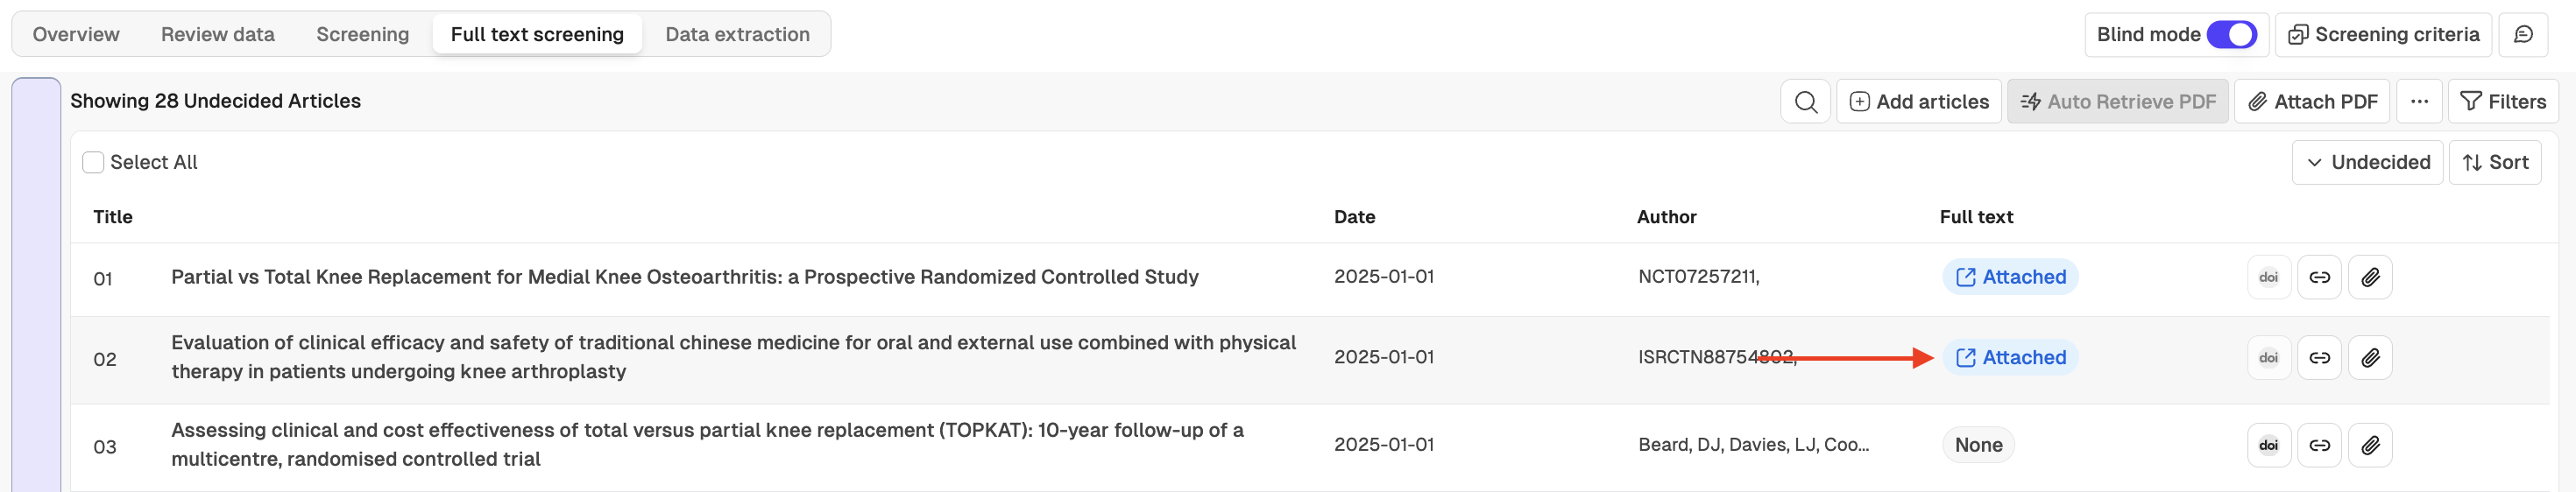
Task: Click the link icon for article 03
Action: coord(2319,446)
